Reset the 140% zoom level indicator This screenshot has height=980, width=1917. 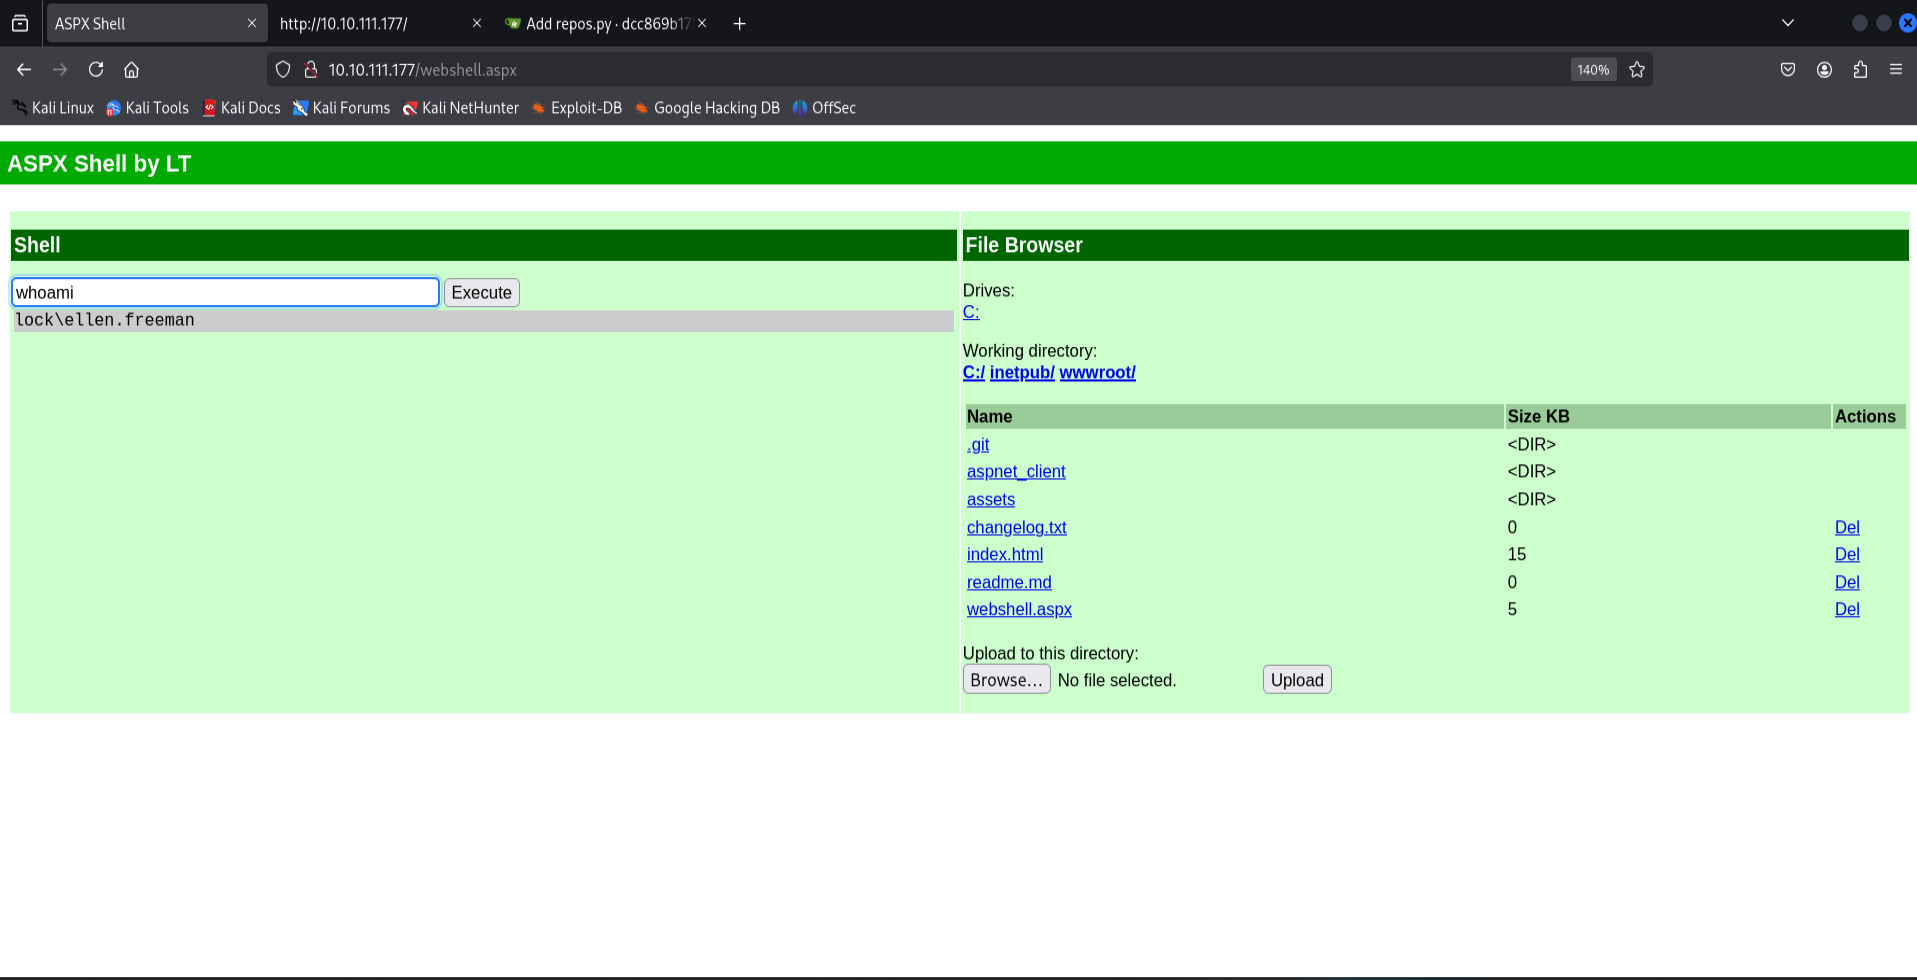1593,70
